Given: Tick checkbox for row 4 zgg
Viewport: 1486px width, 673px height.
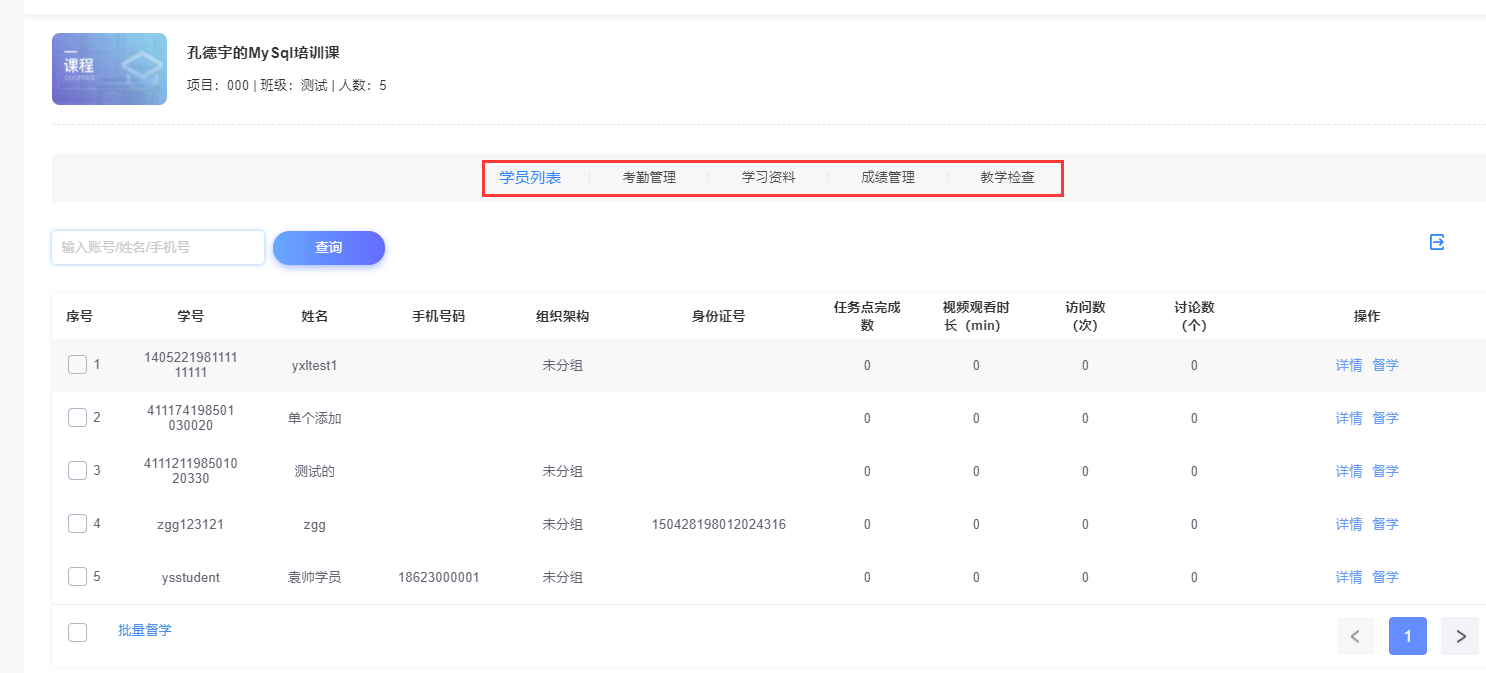Looking at the screenshot, I should pyautogui.click(x=77, y=524).
